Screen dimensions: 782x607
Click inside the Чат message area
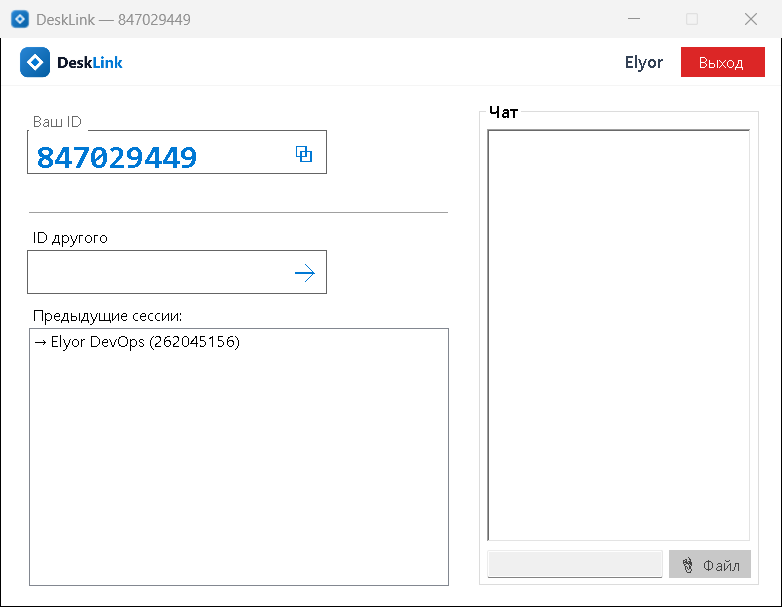coord(618,335)
